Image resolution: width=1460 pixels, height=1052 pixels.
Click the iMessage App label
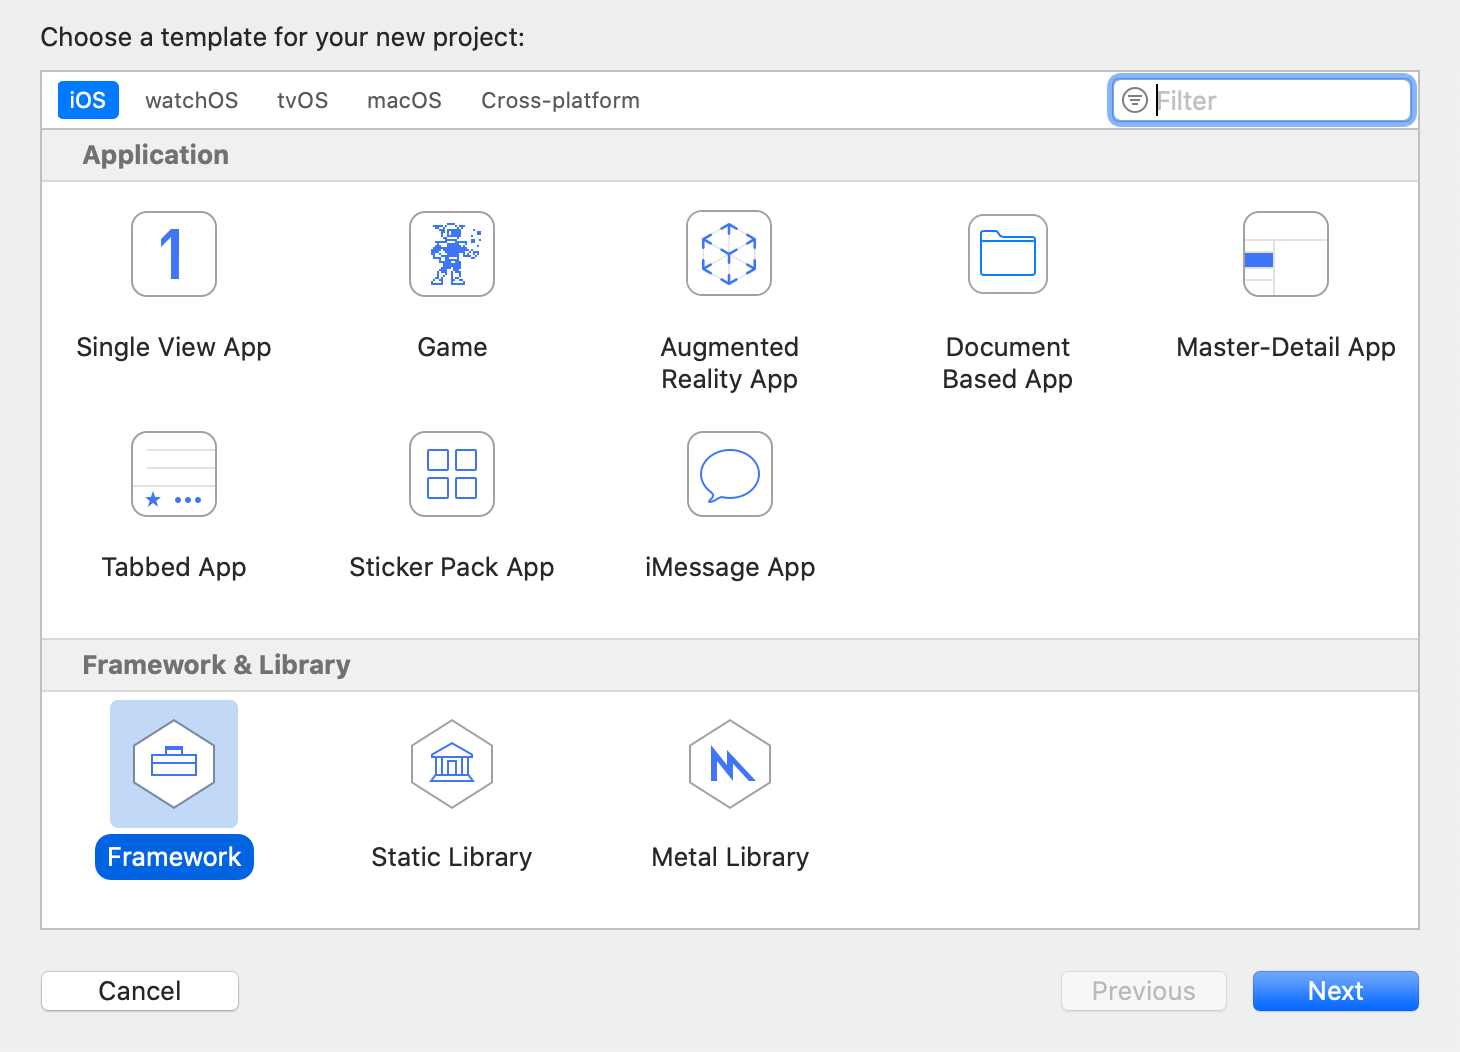730,567
